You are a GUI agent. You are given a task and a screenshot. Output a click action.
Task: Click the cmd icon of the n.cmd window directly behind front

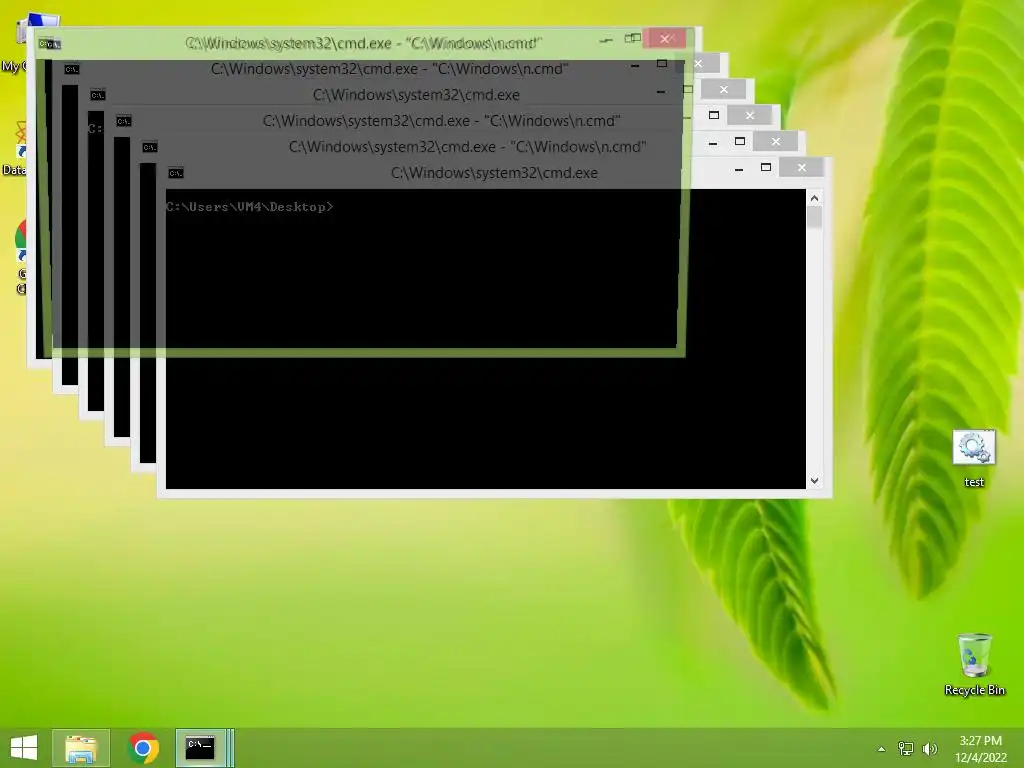pyautogui.click(x=150, y=147)
